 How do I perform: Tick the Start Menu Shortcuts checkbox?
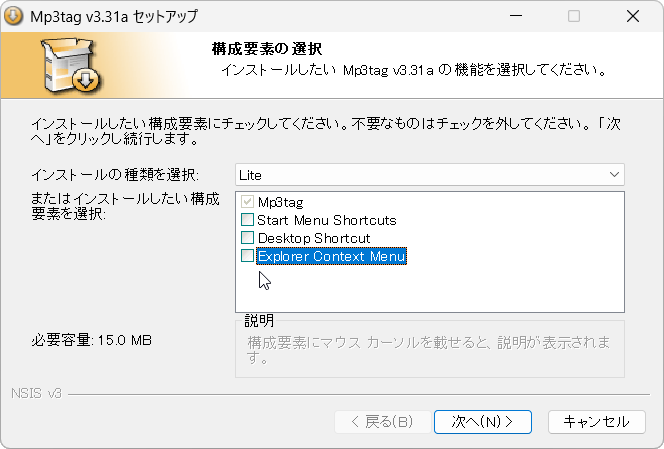(247, 220)
